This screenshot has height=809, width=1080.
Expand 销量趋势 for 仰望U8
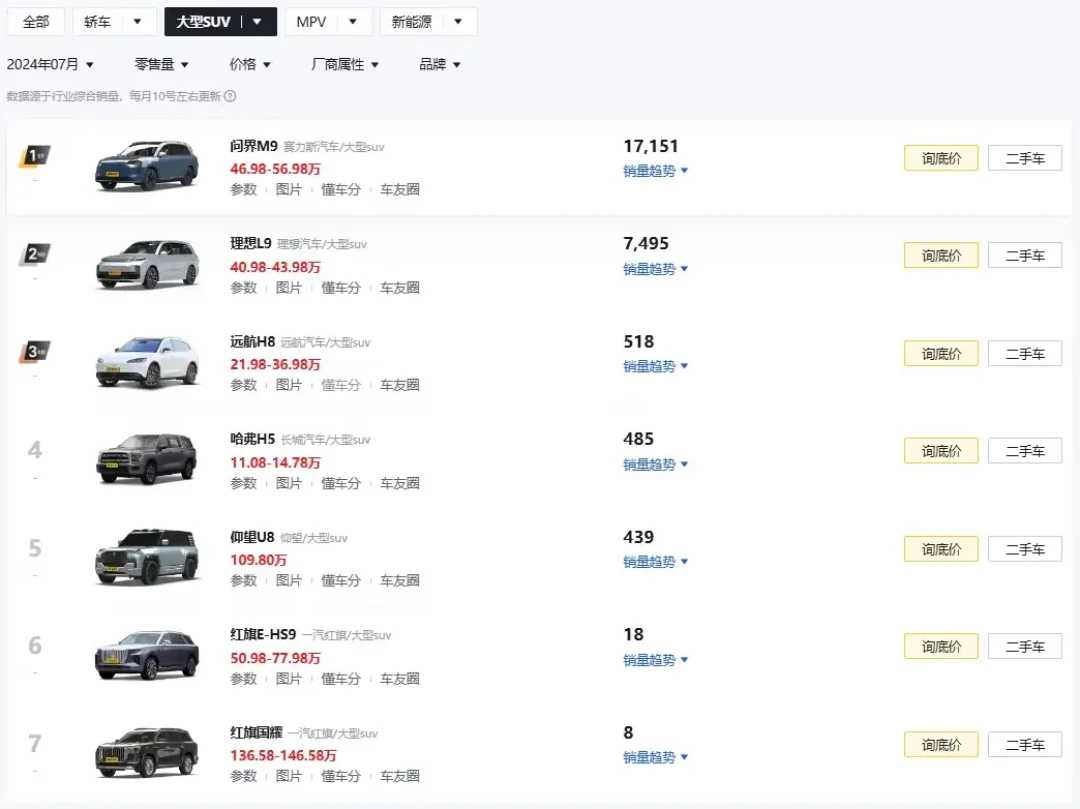click(655, 562)
